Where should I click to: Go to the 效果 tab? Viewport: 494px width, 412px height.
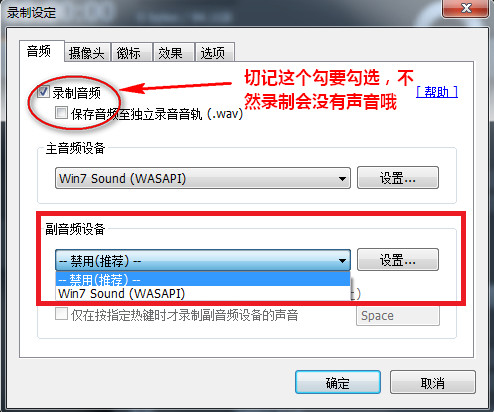tap(173, 52)
